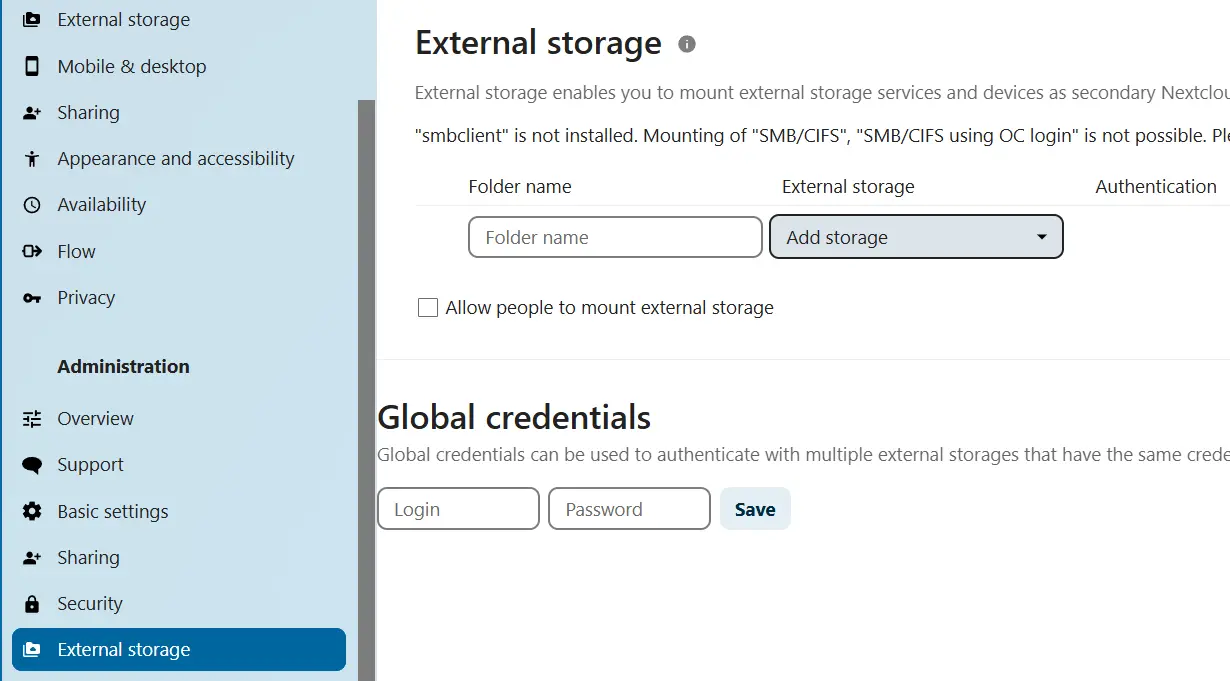This screenshot has height=681, width=1230.
Task: Enable allowing people to mount external storage
Action: coord(428,307)
